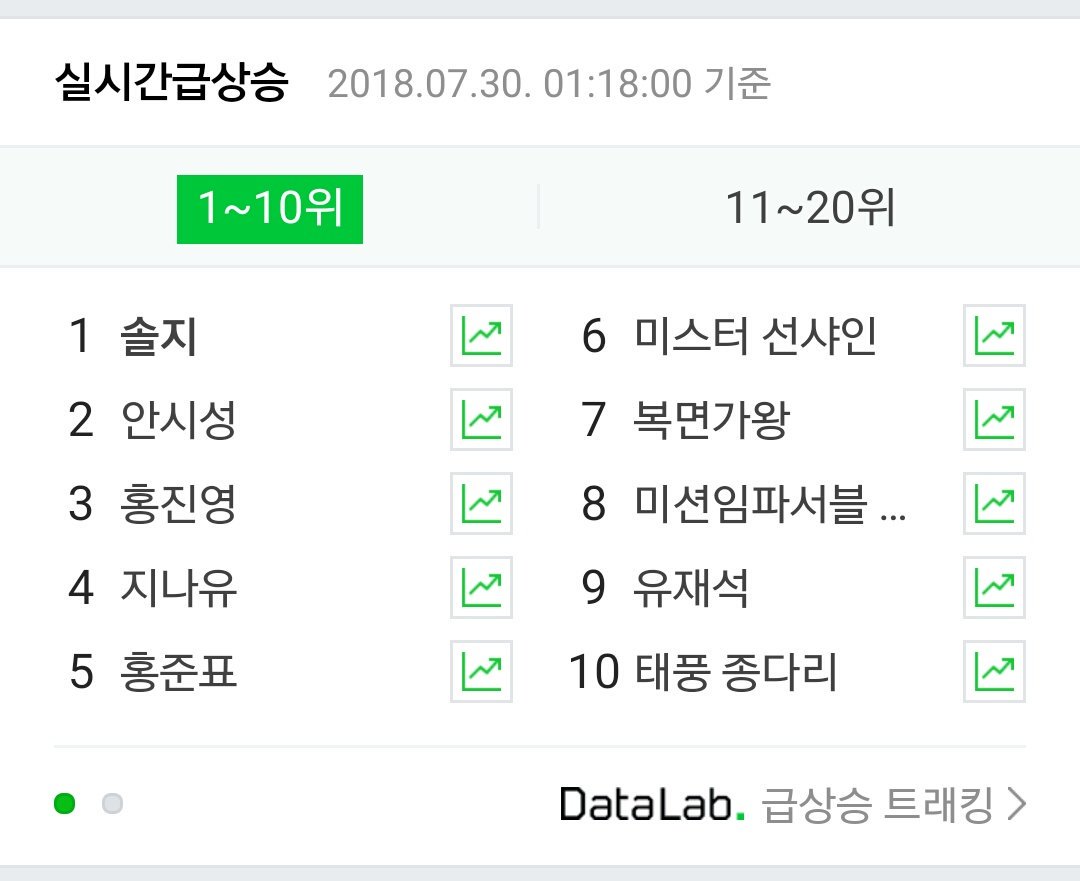Click trend chart icon beside 유재석
This screenshot has height=881, width=1080.
click(994, 588)
